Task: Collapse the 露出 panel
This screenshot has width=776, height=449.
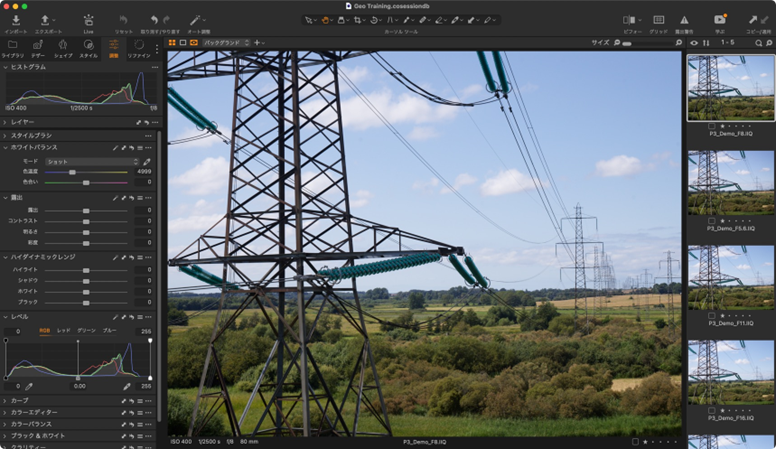Action: click(5, 198)
